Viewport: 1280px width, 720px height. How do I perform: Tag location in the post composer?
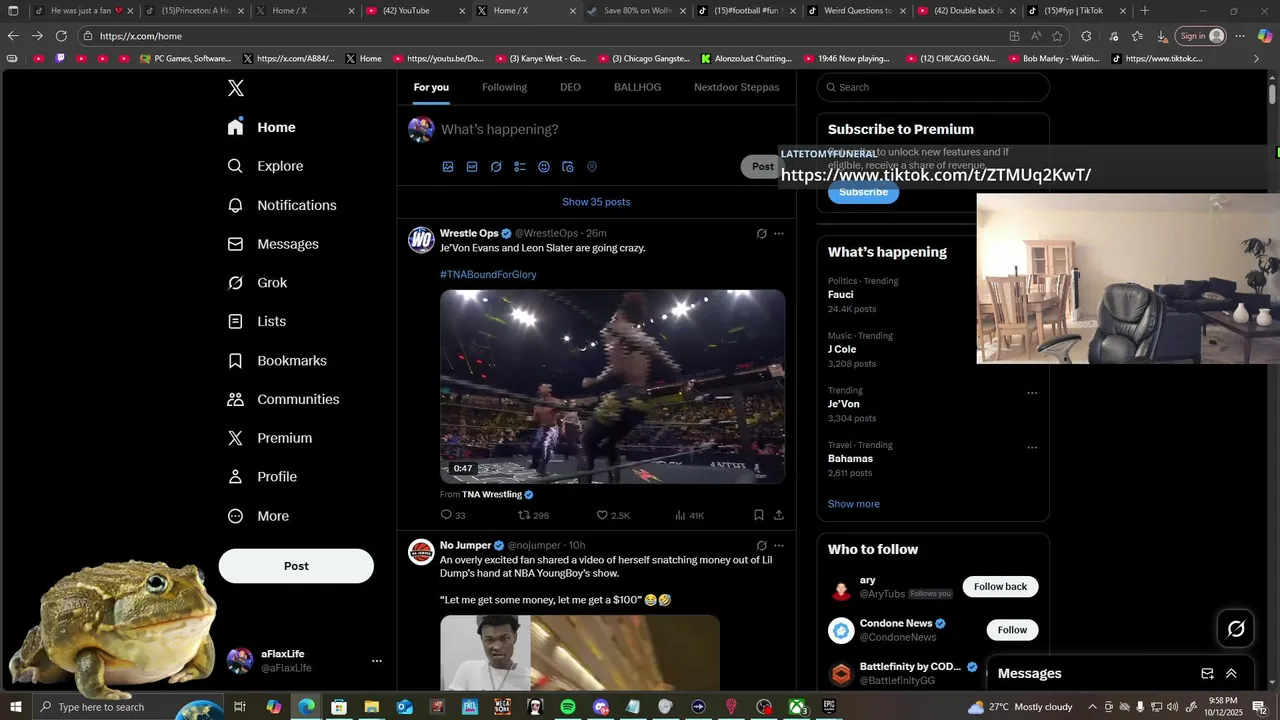point(592,167)
